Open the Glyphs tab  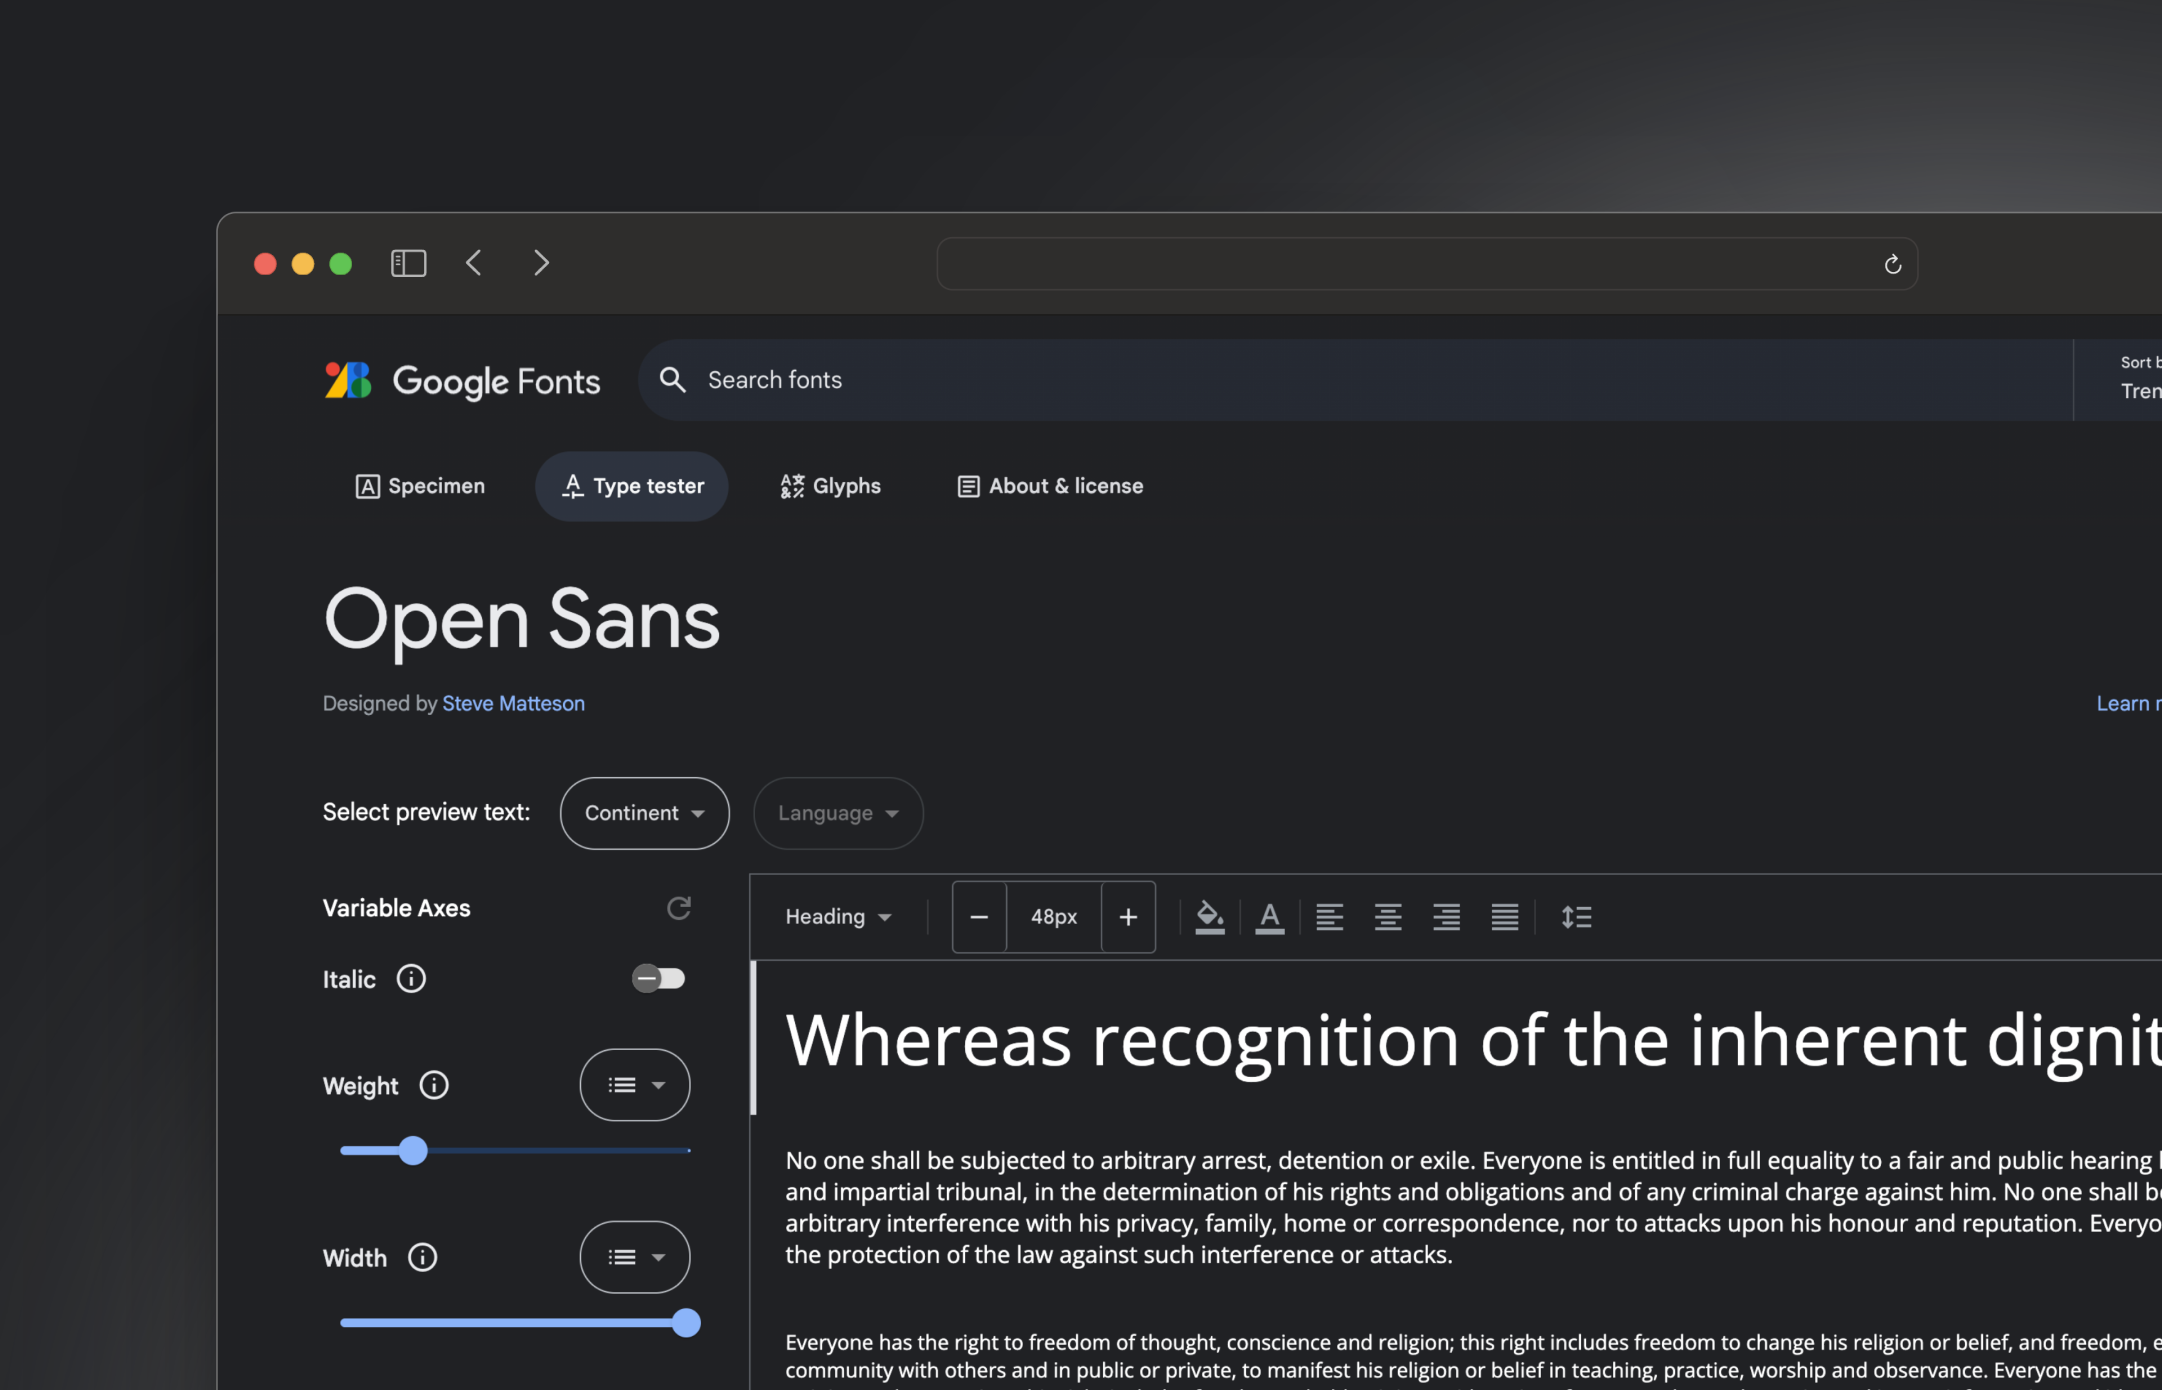(830, 486)
